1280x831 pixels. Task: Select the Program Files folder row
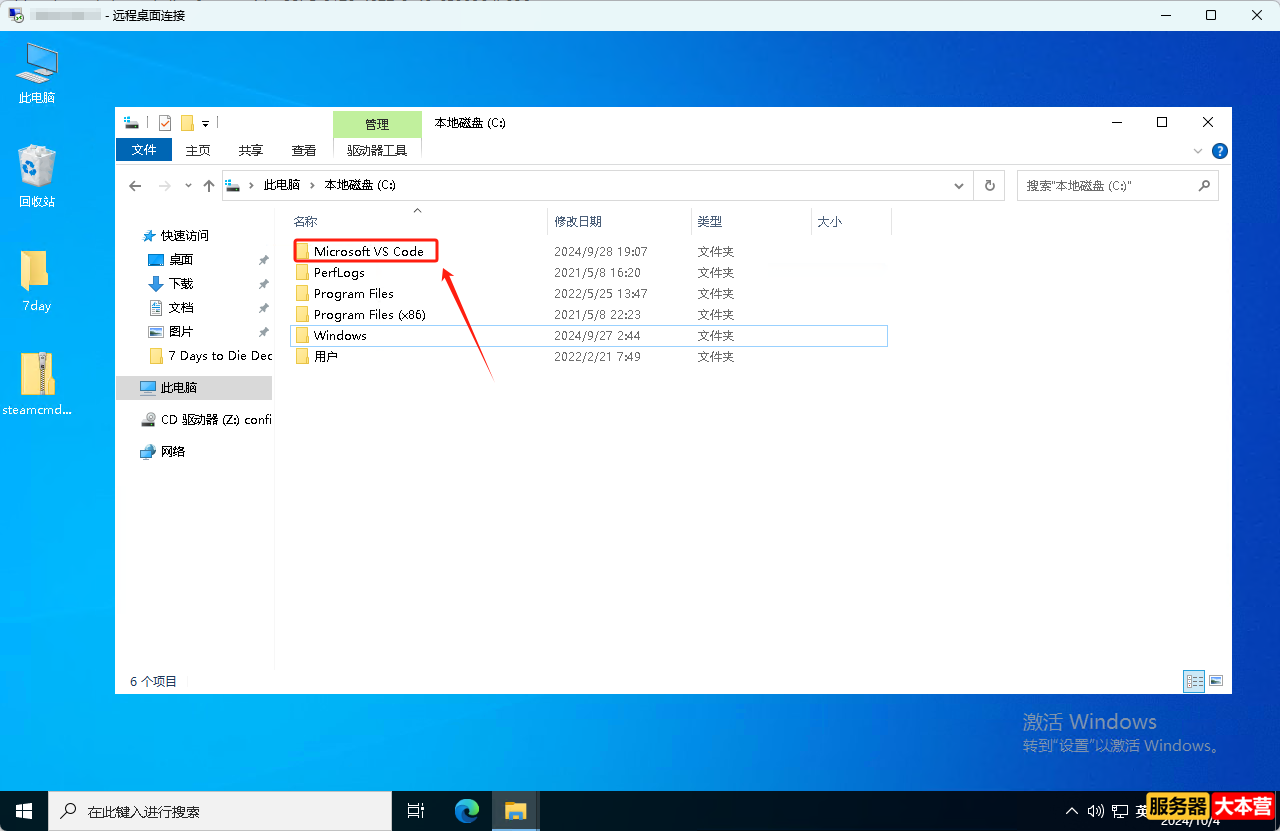[x=589, y=294]
